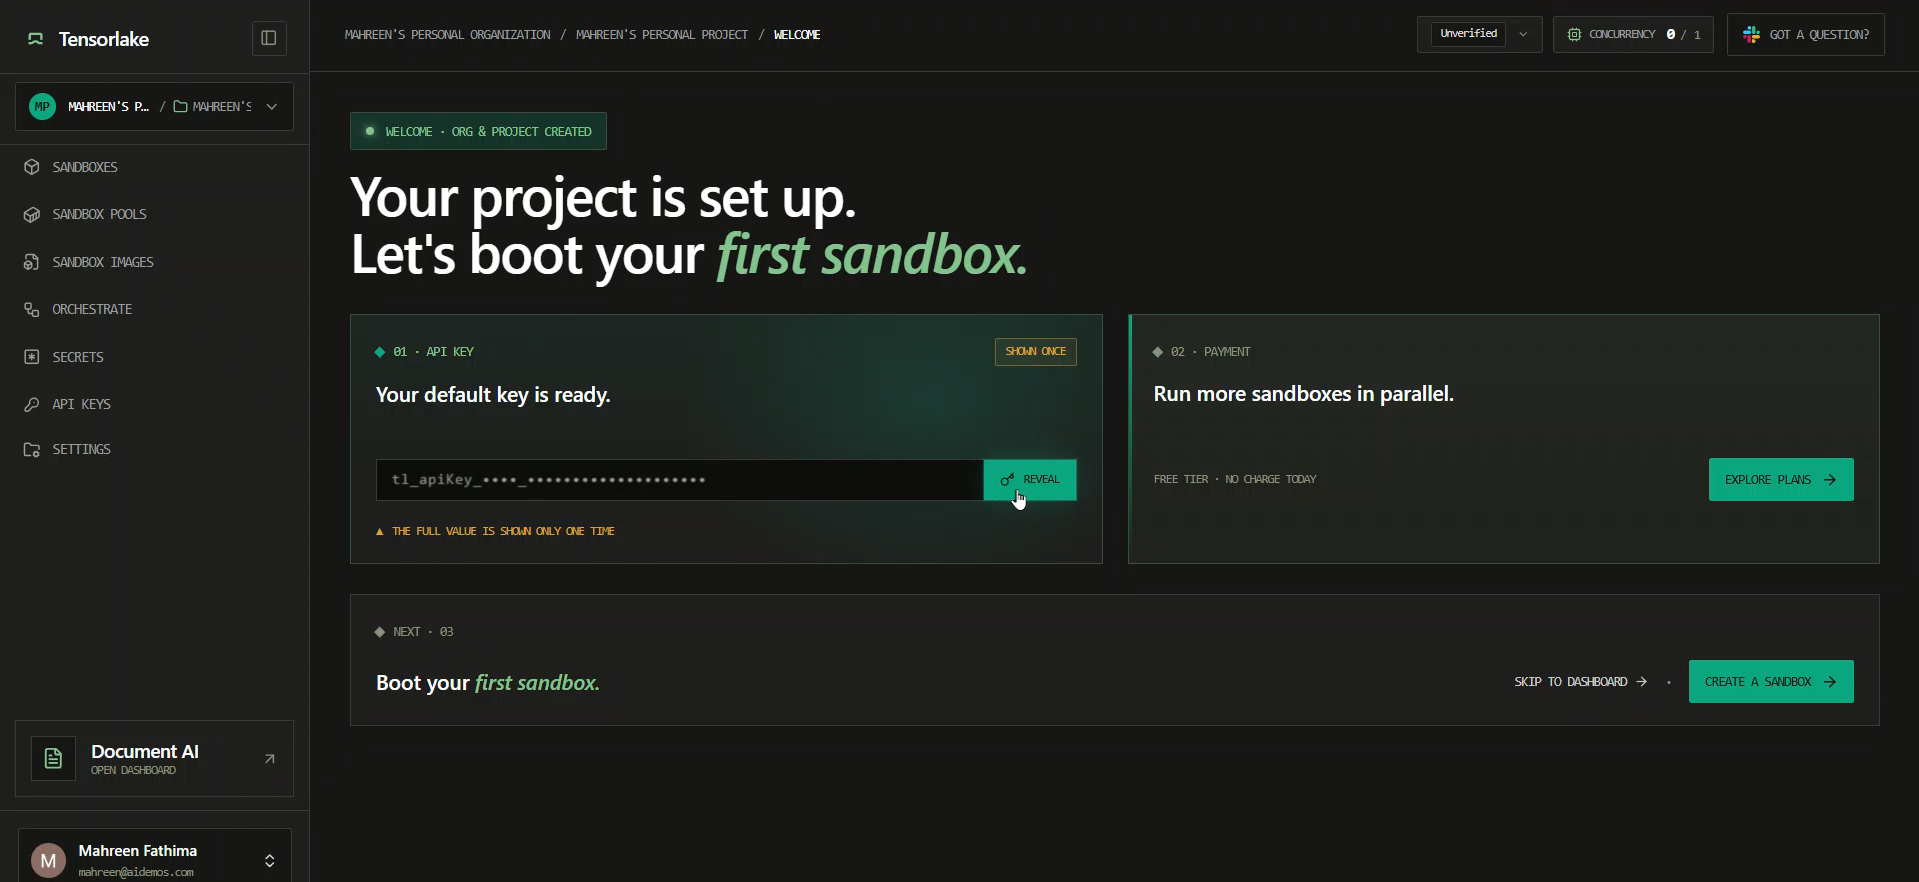
Task: Click the user avatar M
Action: tap(48, 860)
